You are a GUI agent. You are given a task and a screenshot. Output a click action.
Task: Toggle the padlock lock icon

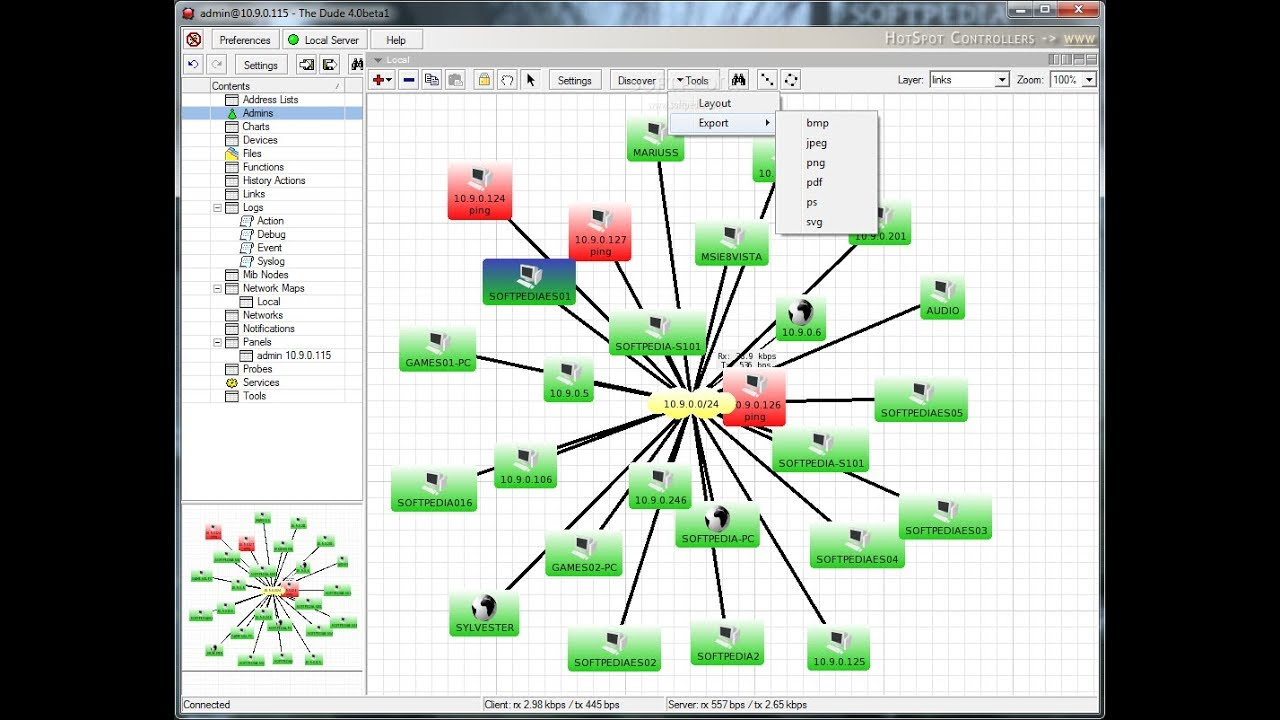tap(484, 80)
